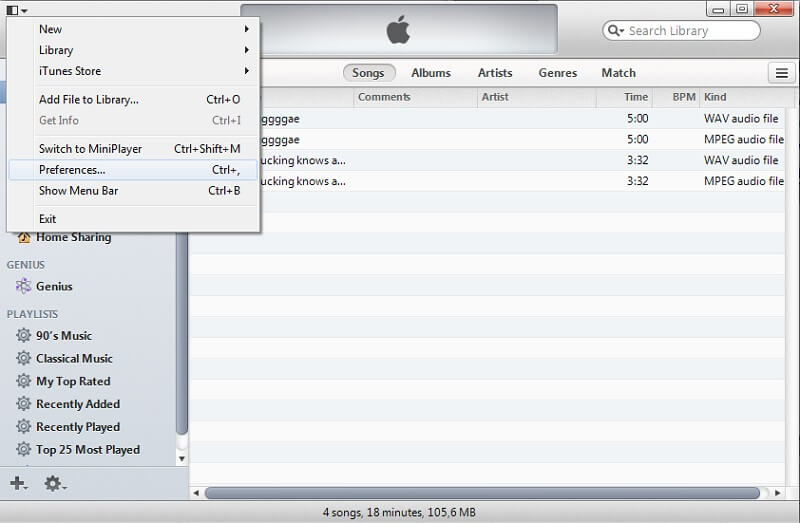The width and height of the screenshot is (800, 523).
Task: Click the My Top Rated gear icon
Action: (x=23, y=381)
